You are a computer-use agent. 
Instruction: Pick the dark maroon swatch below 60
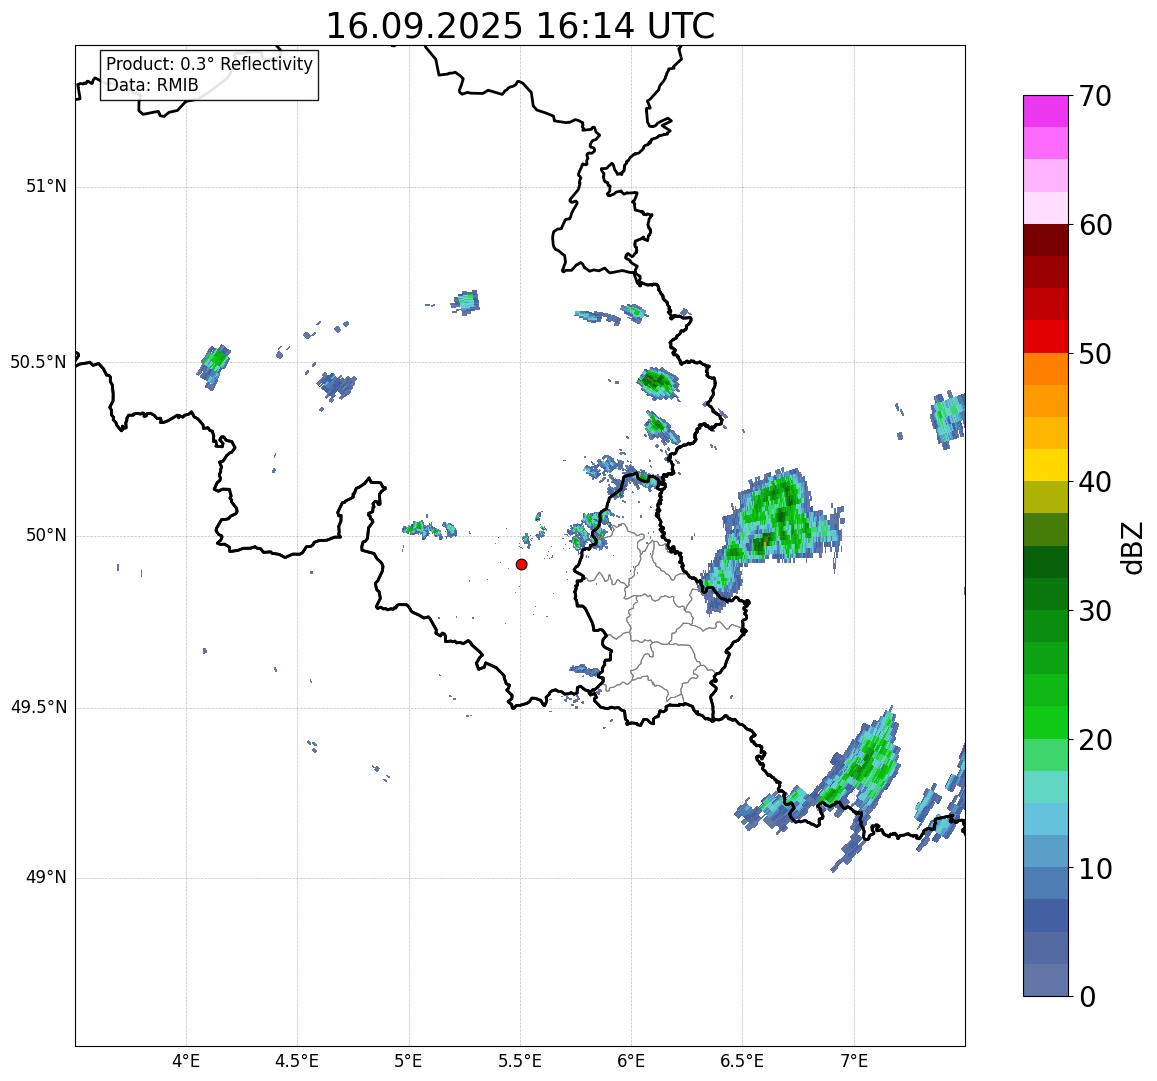[1046, 241]
